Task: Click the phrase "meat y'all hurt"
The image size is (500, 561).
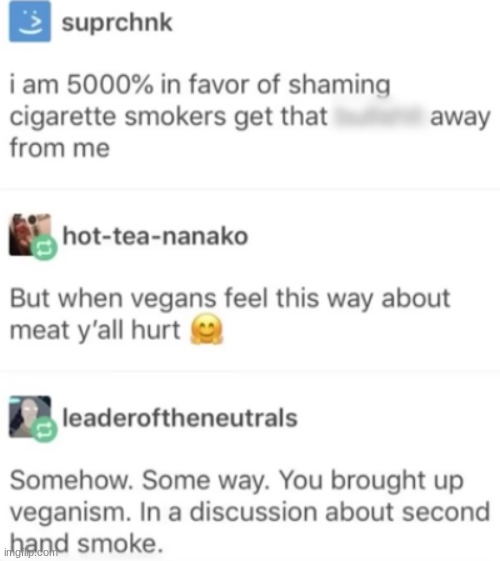Action: tap(95, 330)
